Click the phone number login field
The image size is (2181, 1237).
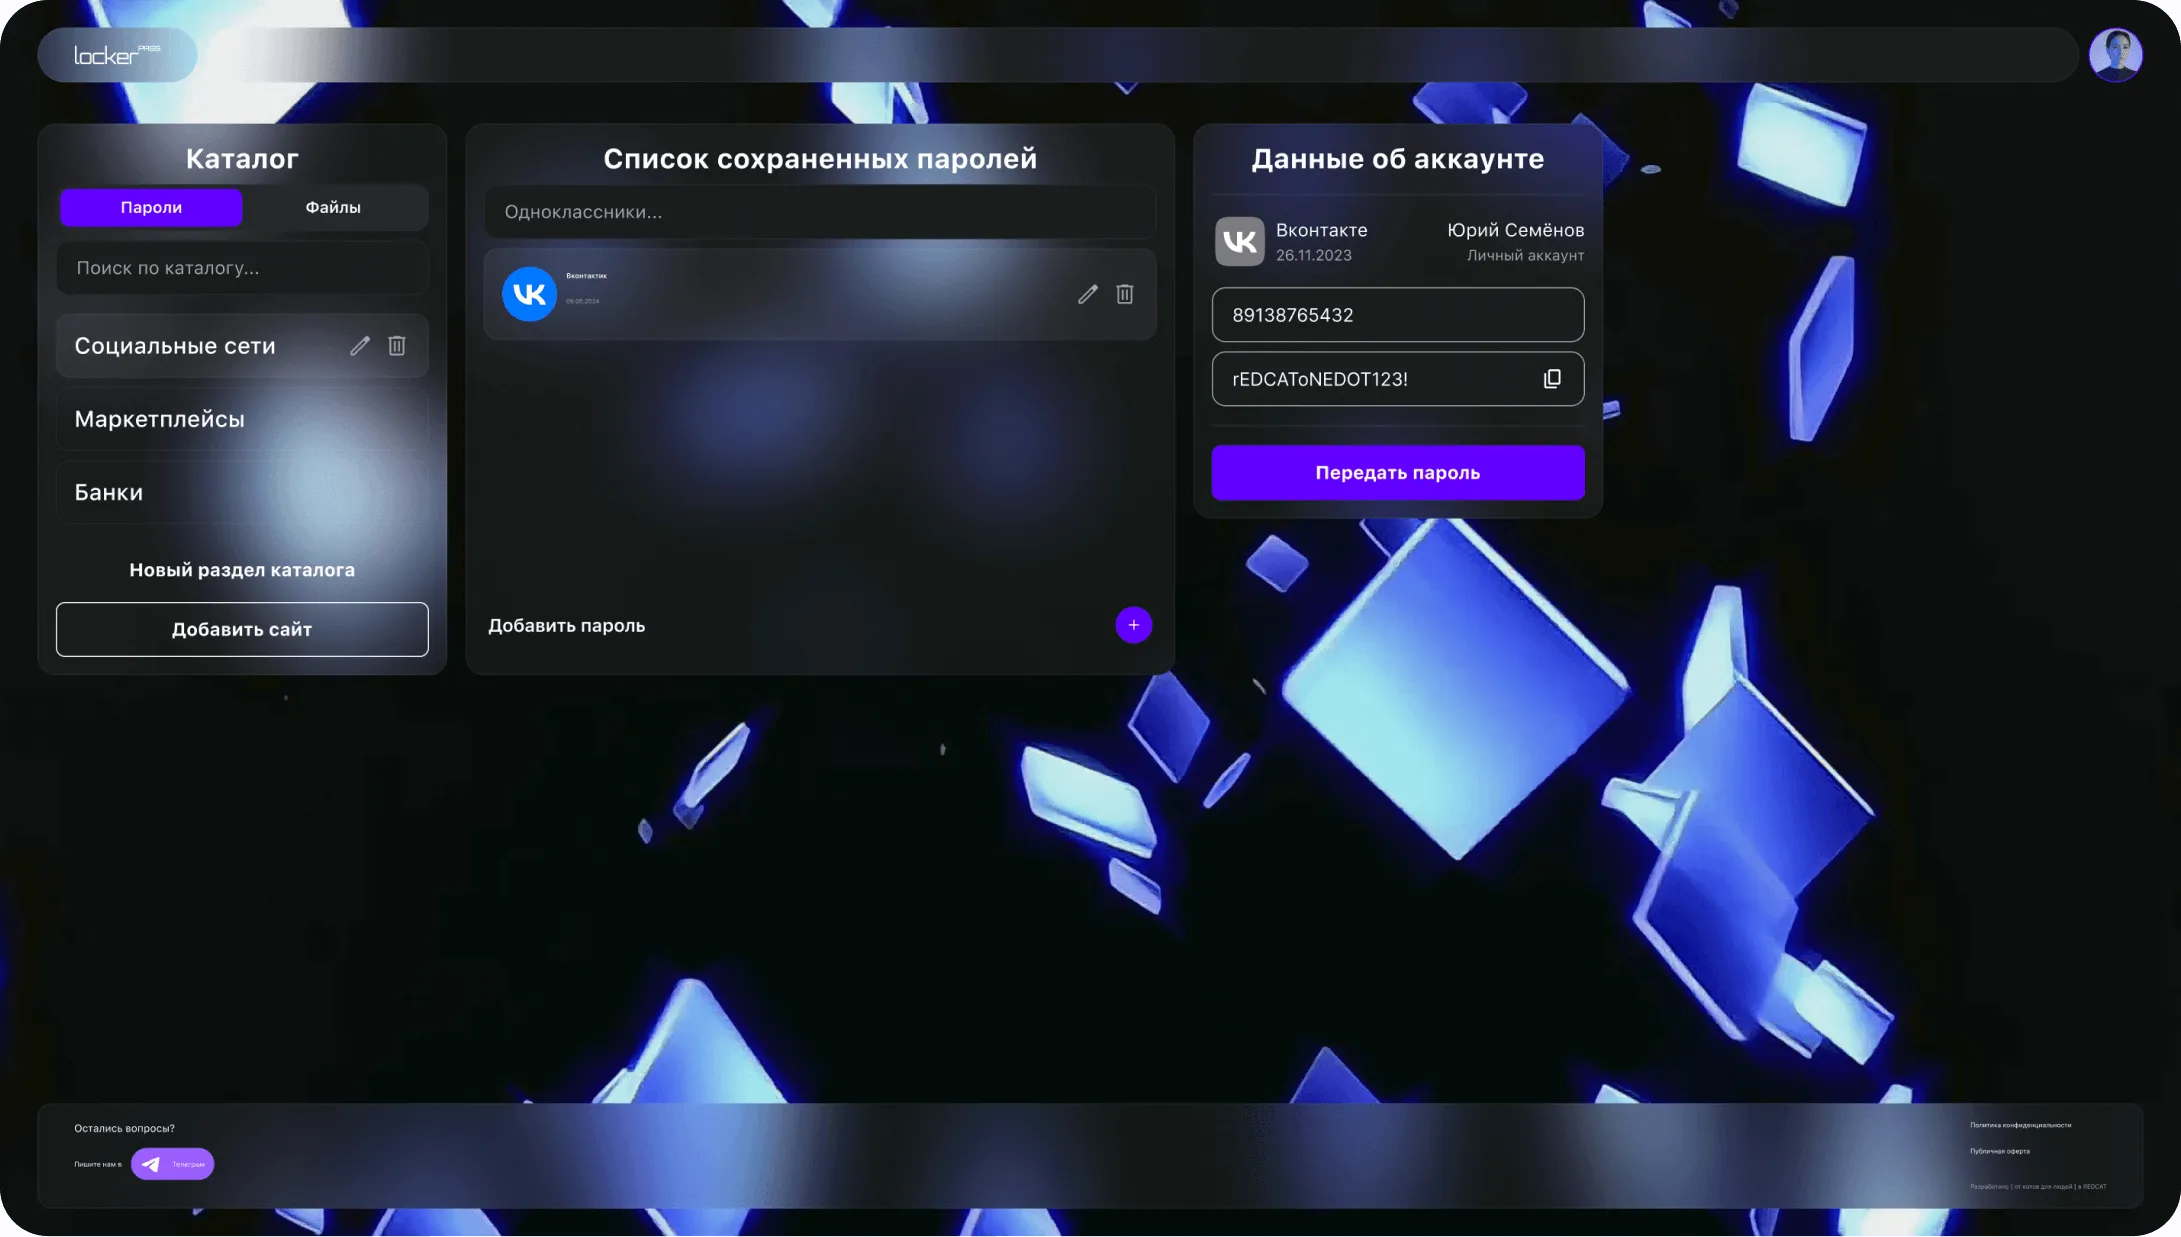(x=1397, y=315)
